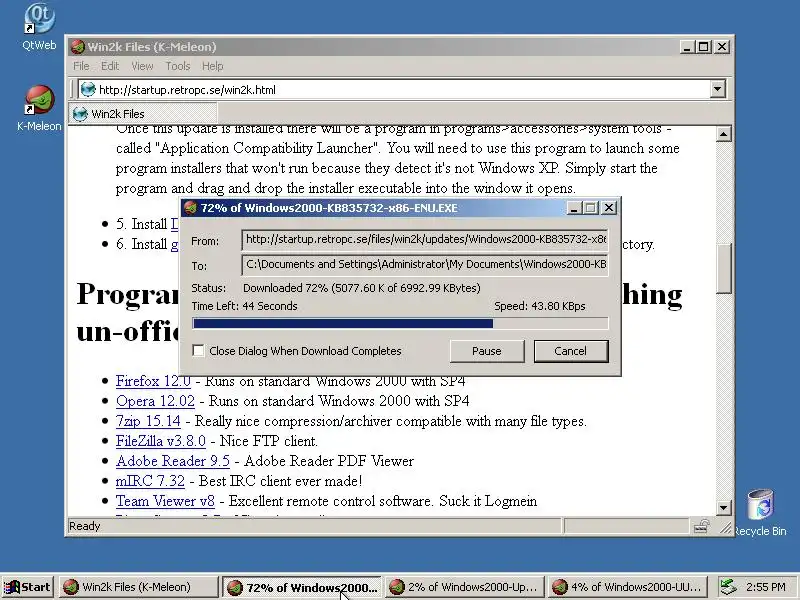800x600 pixels.
Task: Click the download progress bar
Action: 401,323
